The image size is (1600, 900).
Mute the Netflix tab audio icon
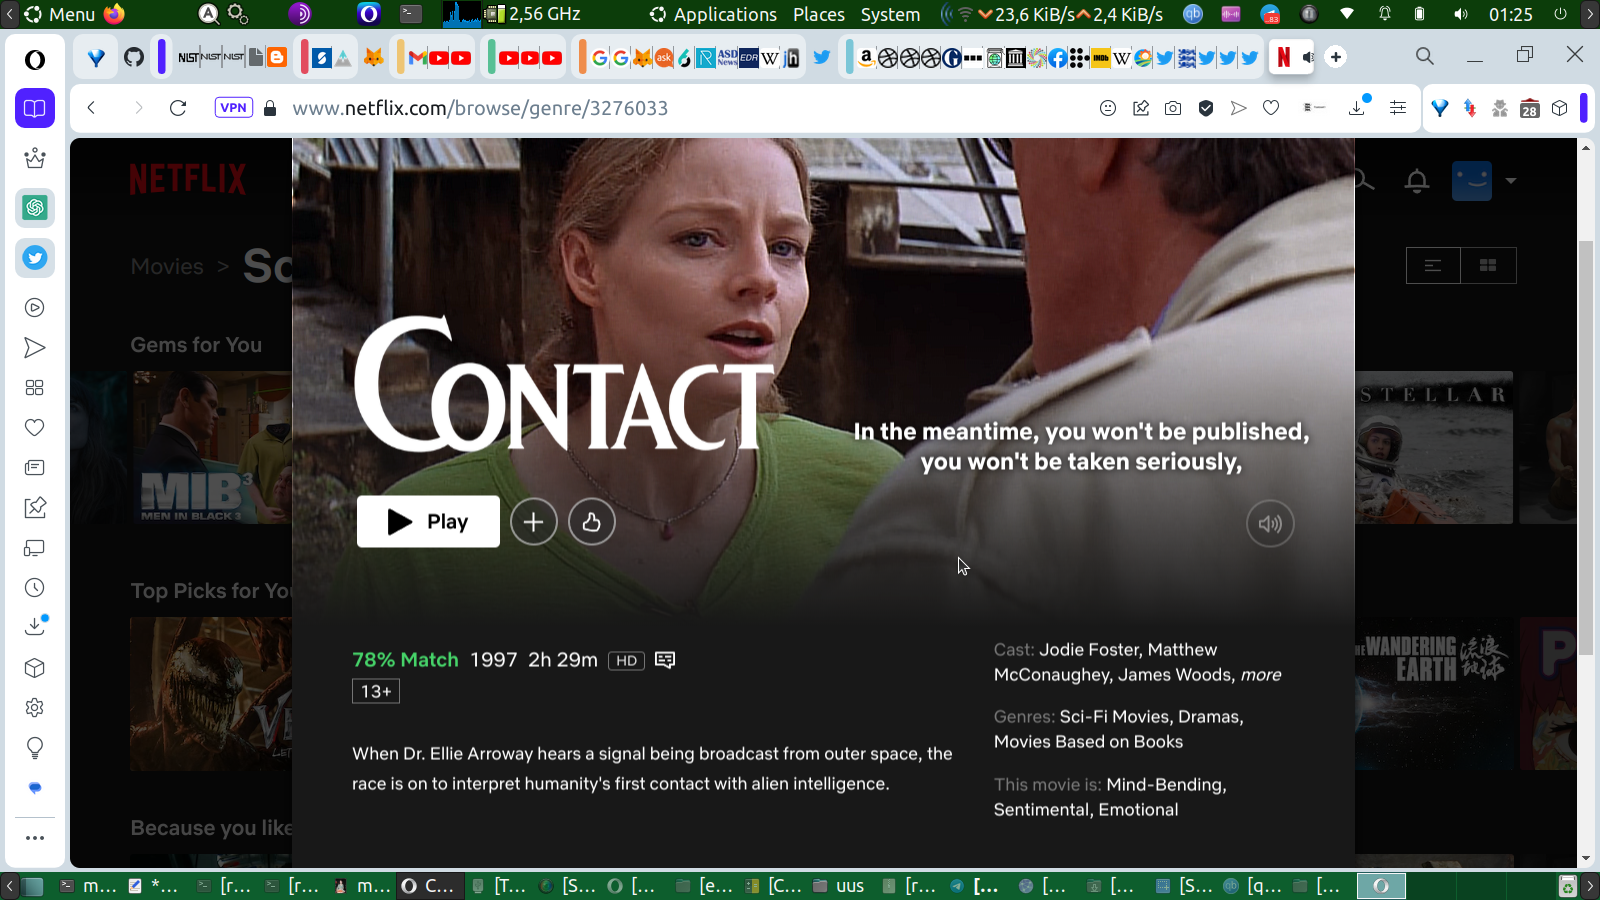click(1308, 57)
